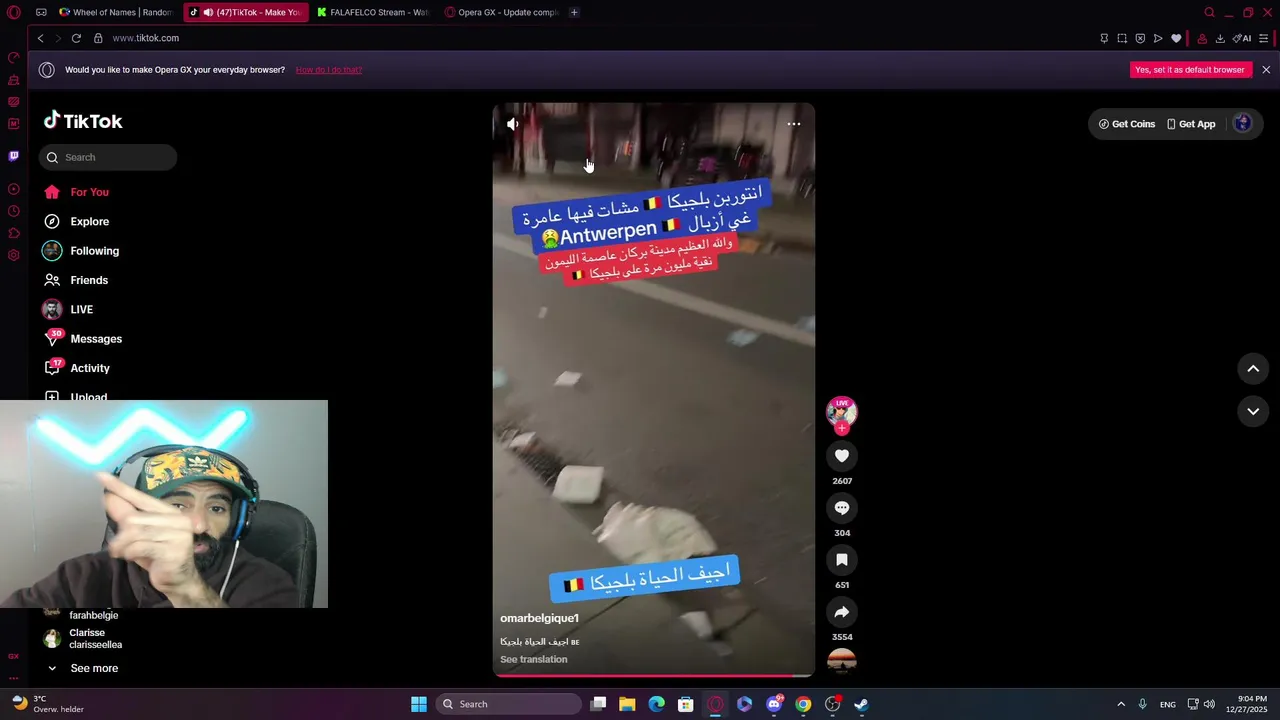Screen dimensions: 1280x720
Task: Take a snapshot with toolbar icon
Action: pyautogui.click(x=1122, y=38)
